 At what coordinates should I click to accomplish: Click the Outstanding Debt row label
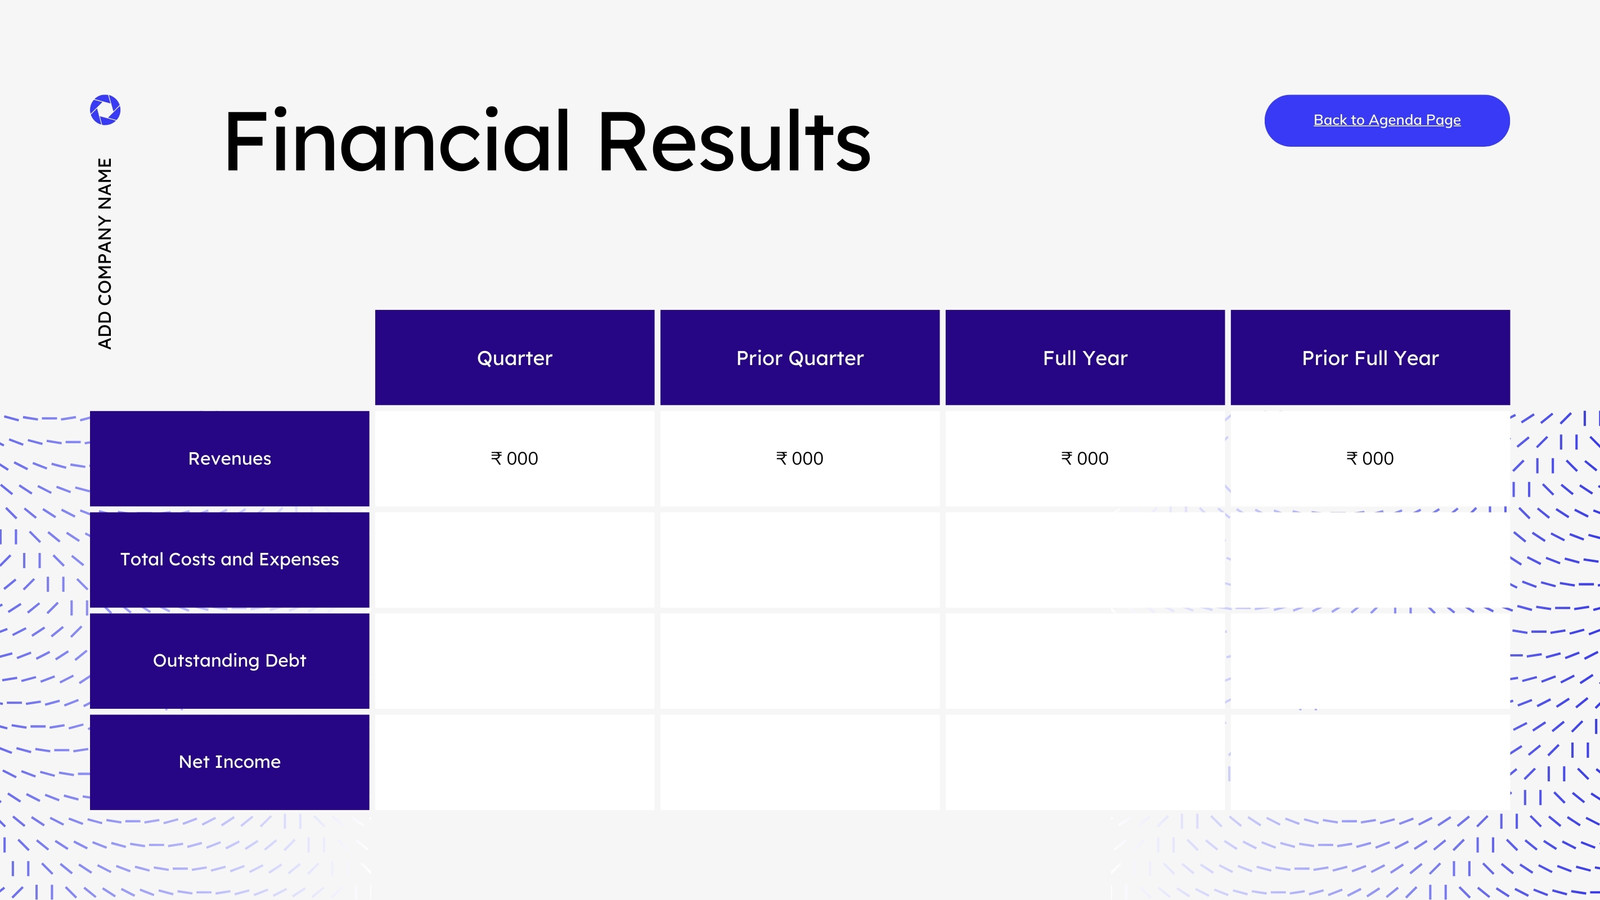pos(230,661)
